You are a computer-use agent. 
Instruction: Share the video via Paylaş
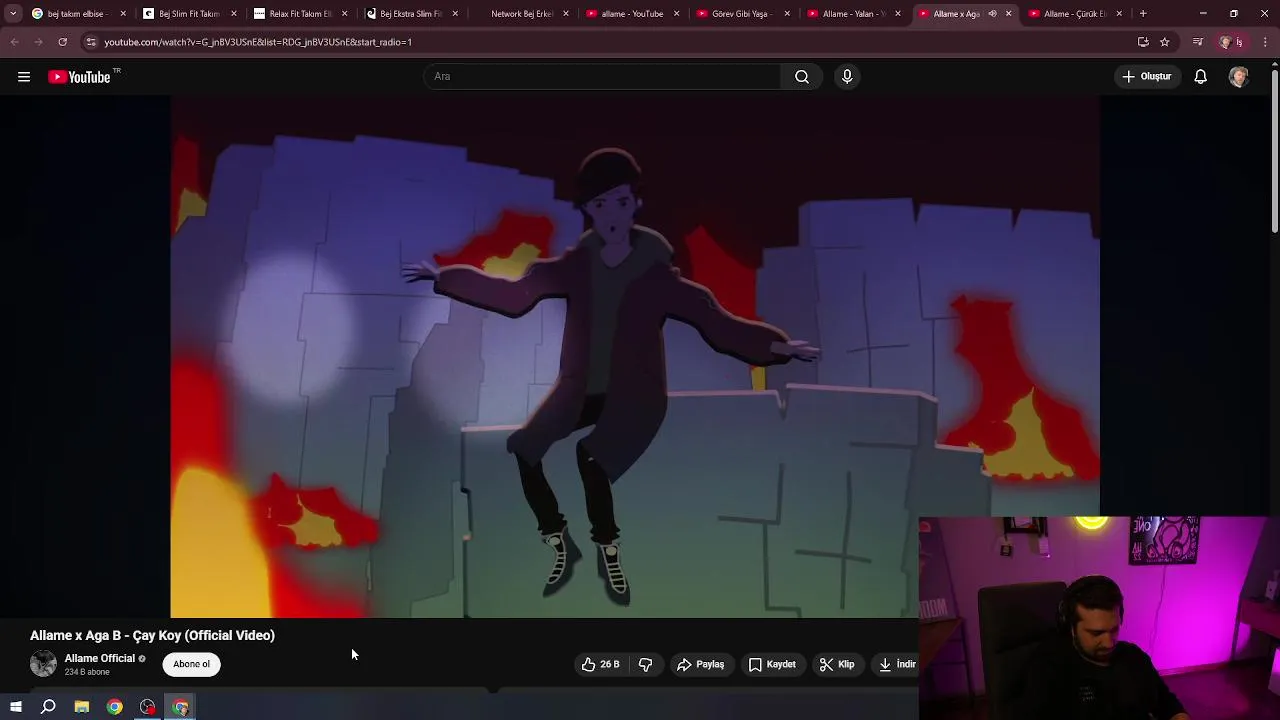click(x=700, y=664)
